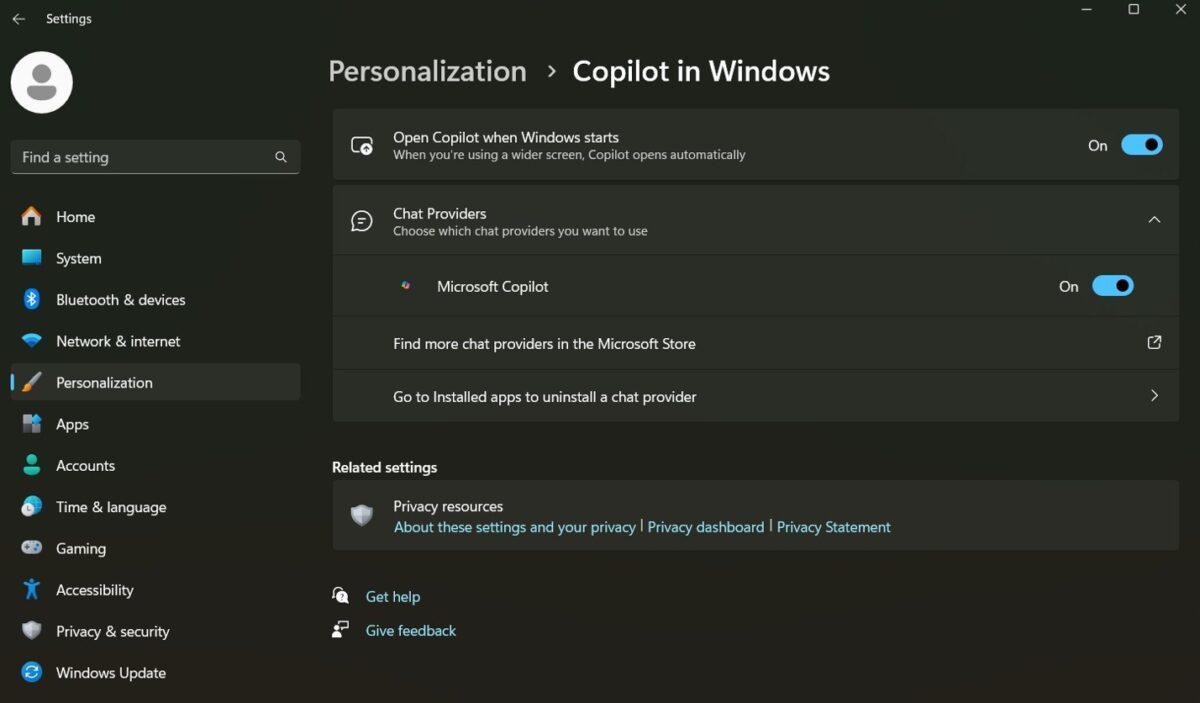Click the external link icon for Microsoft Store
This screenshot has height=703, width=1200.
[1154, 343]
